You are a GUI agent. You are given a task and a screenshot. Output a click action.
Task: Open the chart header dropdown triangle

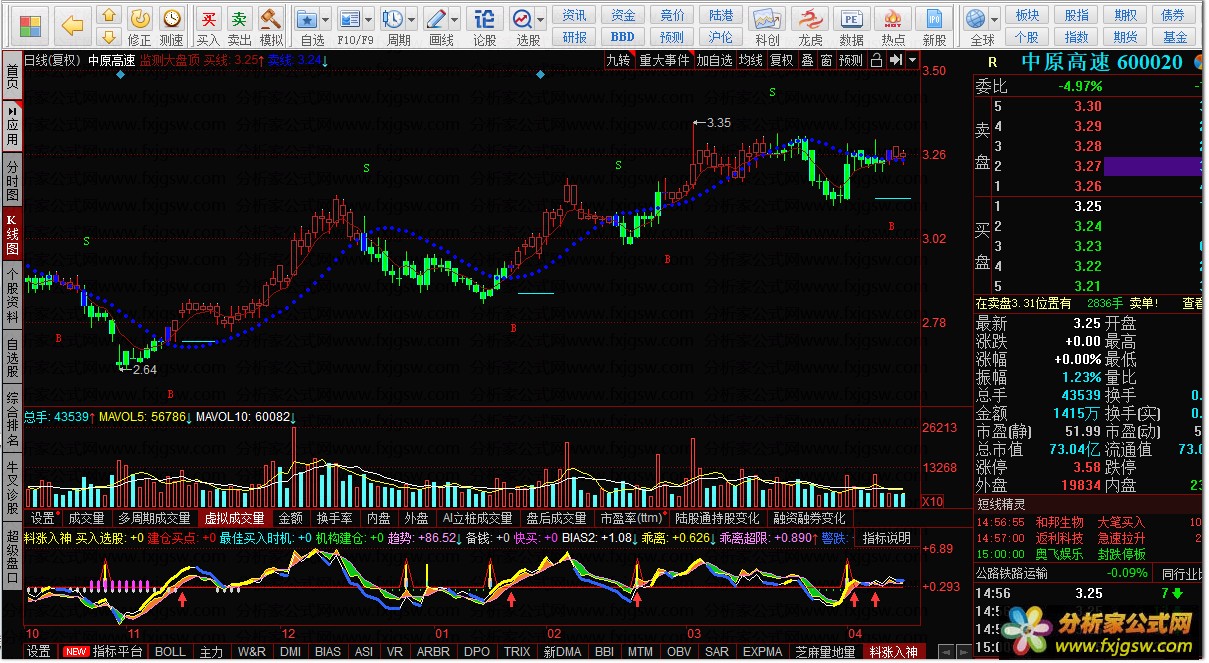913,60
